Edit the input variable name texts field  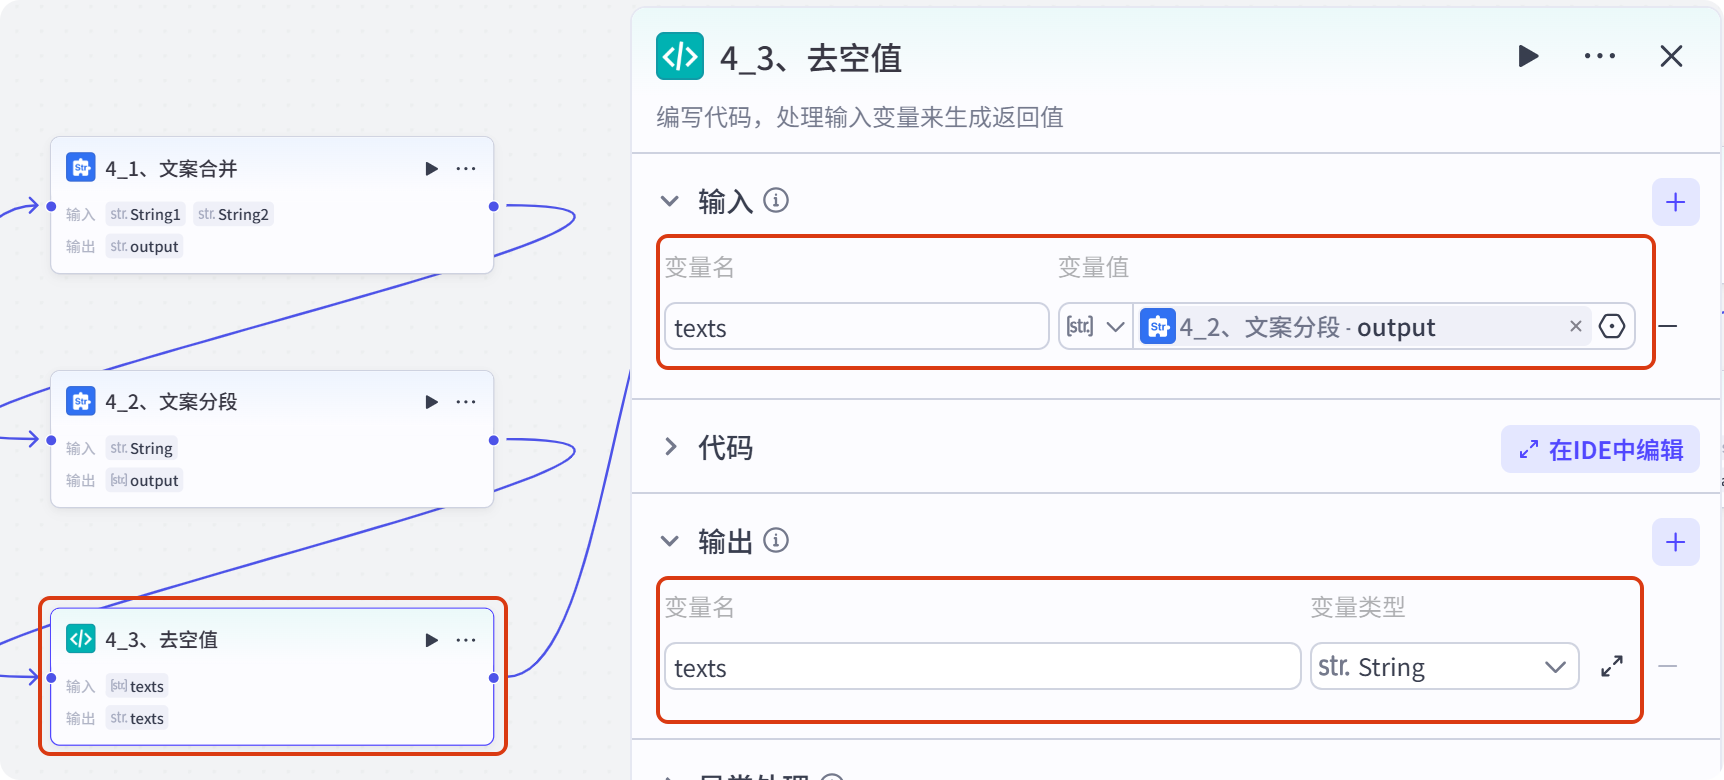(856, 327)
